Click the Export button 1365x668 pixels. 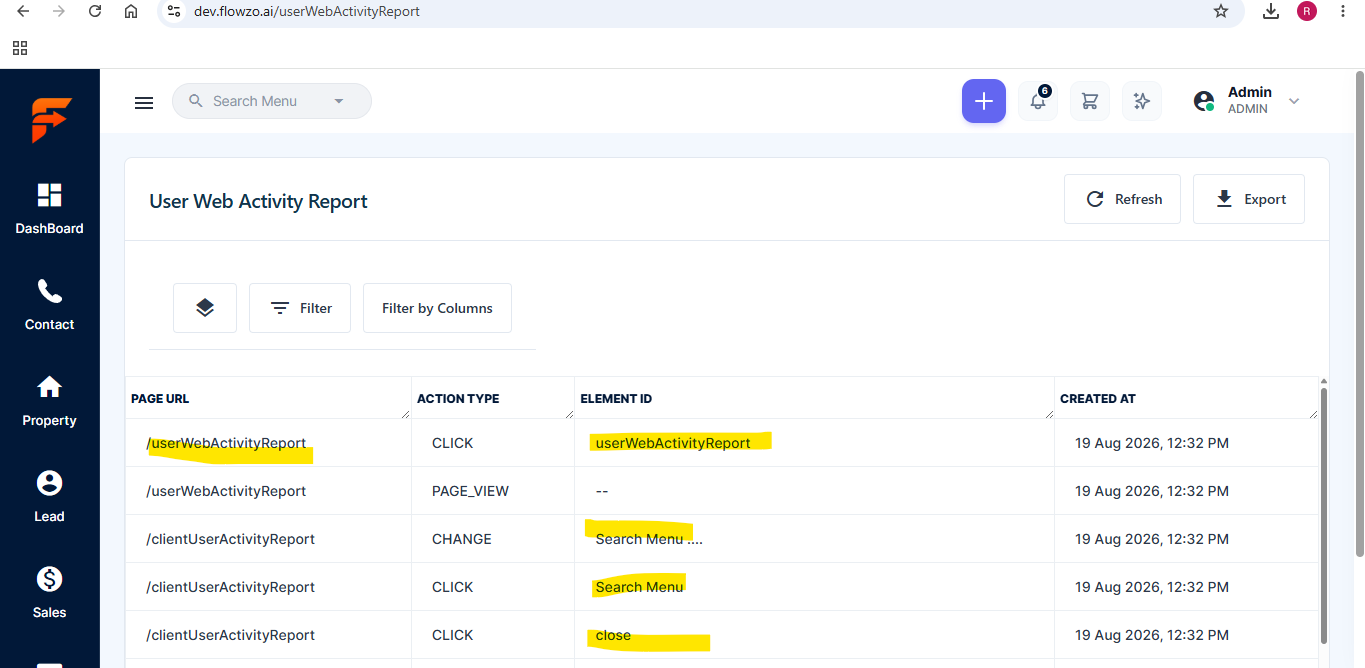click(1249, 199)
